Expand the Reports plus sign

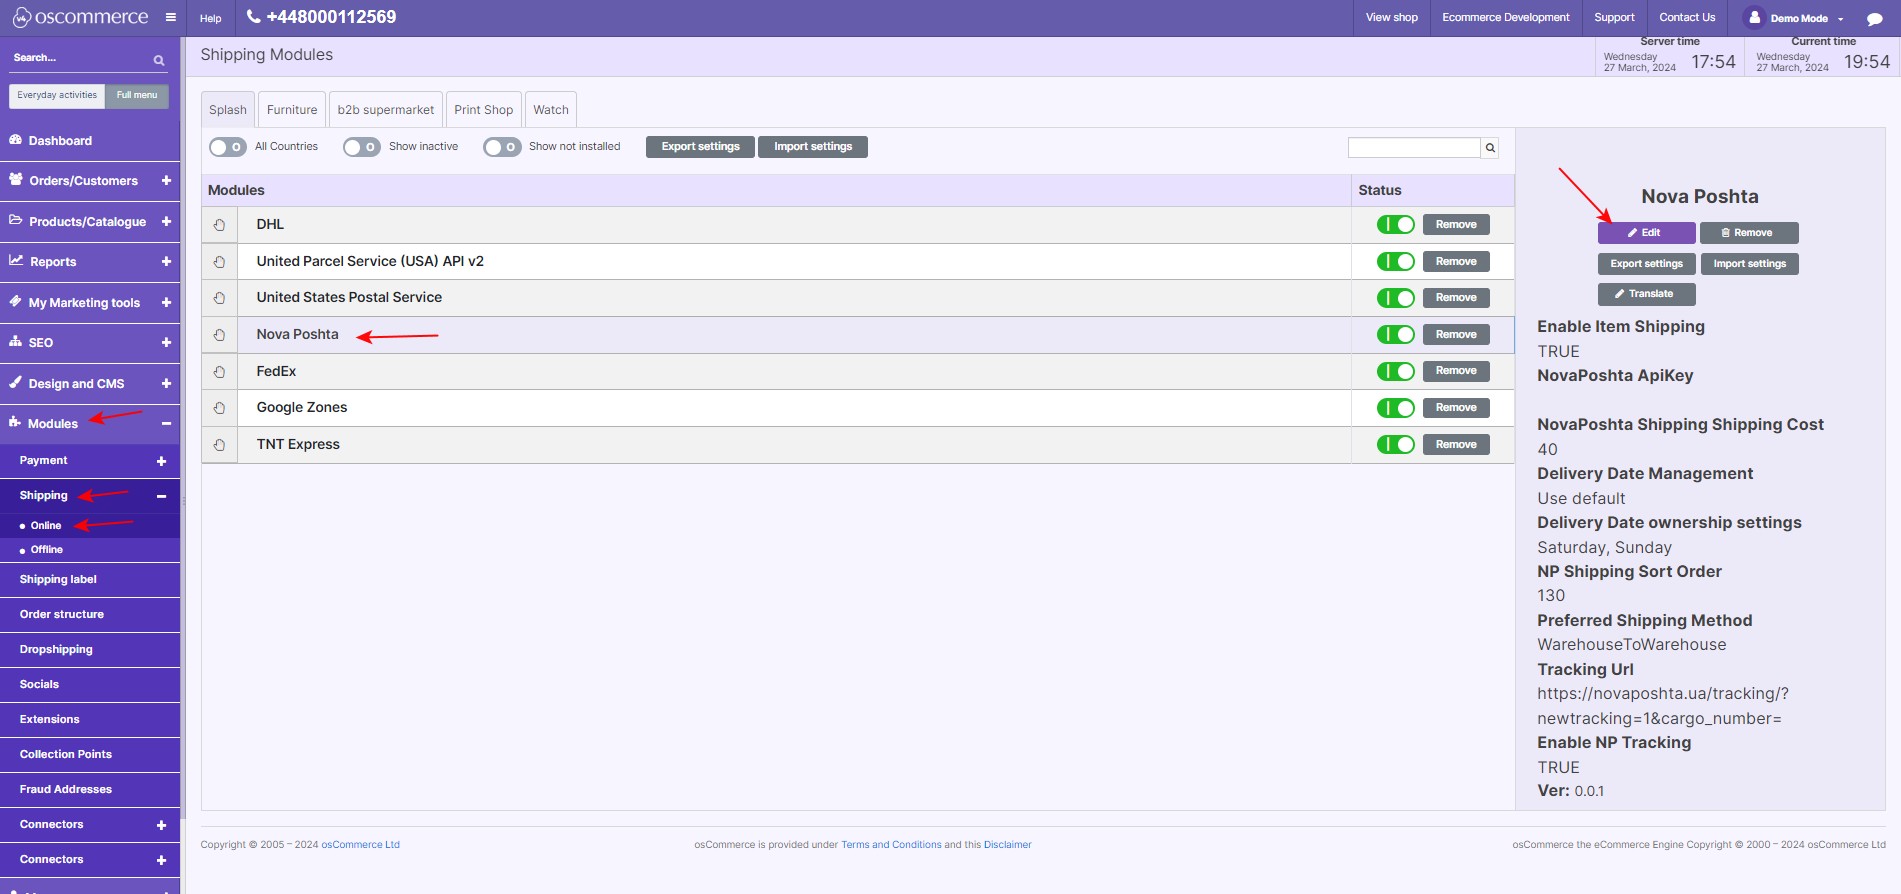pyautogui.click(x=166, y=261)
